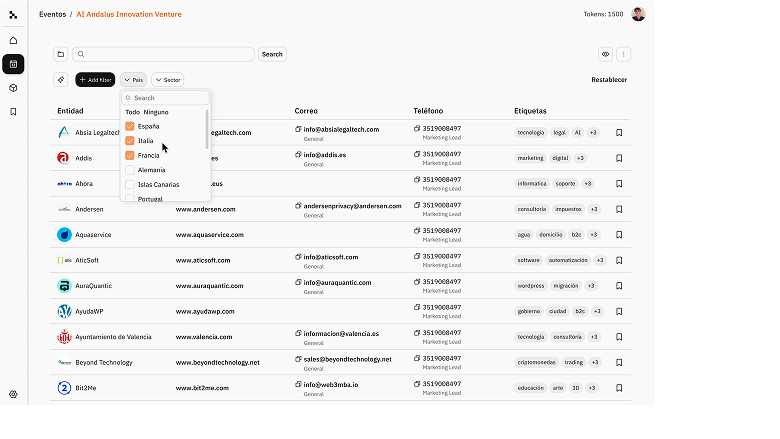780x439 pixels.
Task: Focus the country dropdown search field
Action: pos(166,98)
